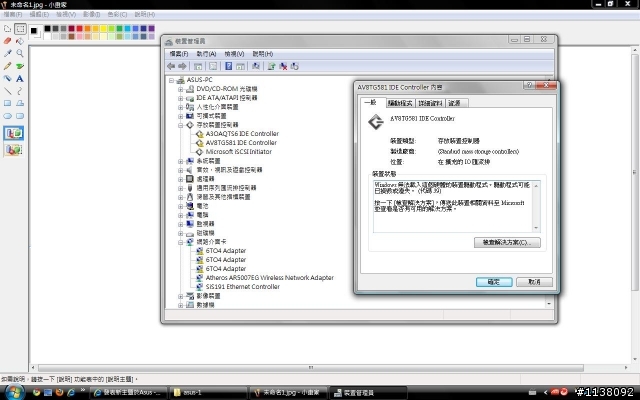Collapse the 存放裝置控制器 tree node
Screen dimensions: 640x400
click(180, 125)
